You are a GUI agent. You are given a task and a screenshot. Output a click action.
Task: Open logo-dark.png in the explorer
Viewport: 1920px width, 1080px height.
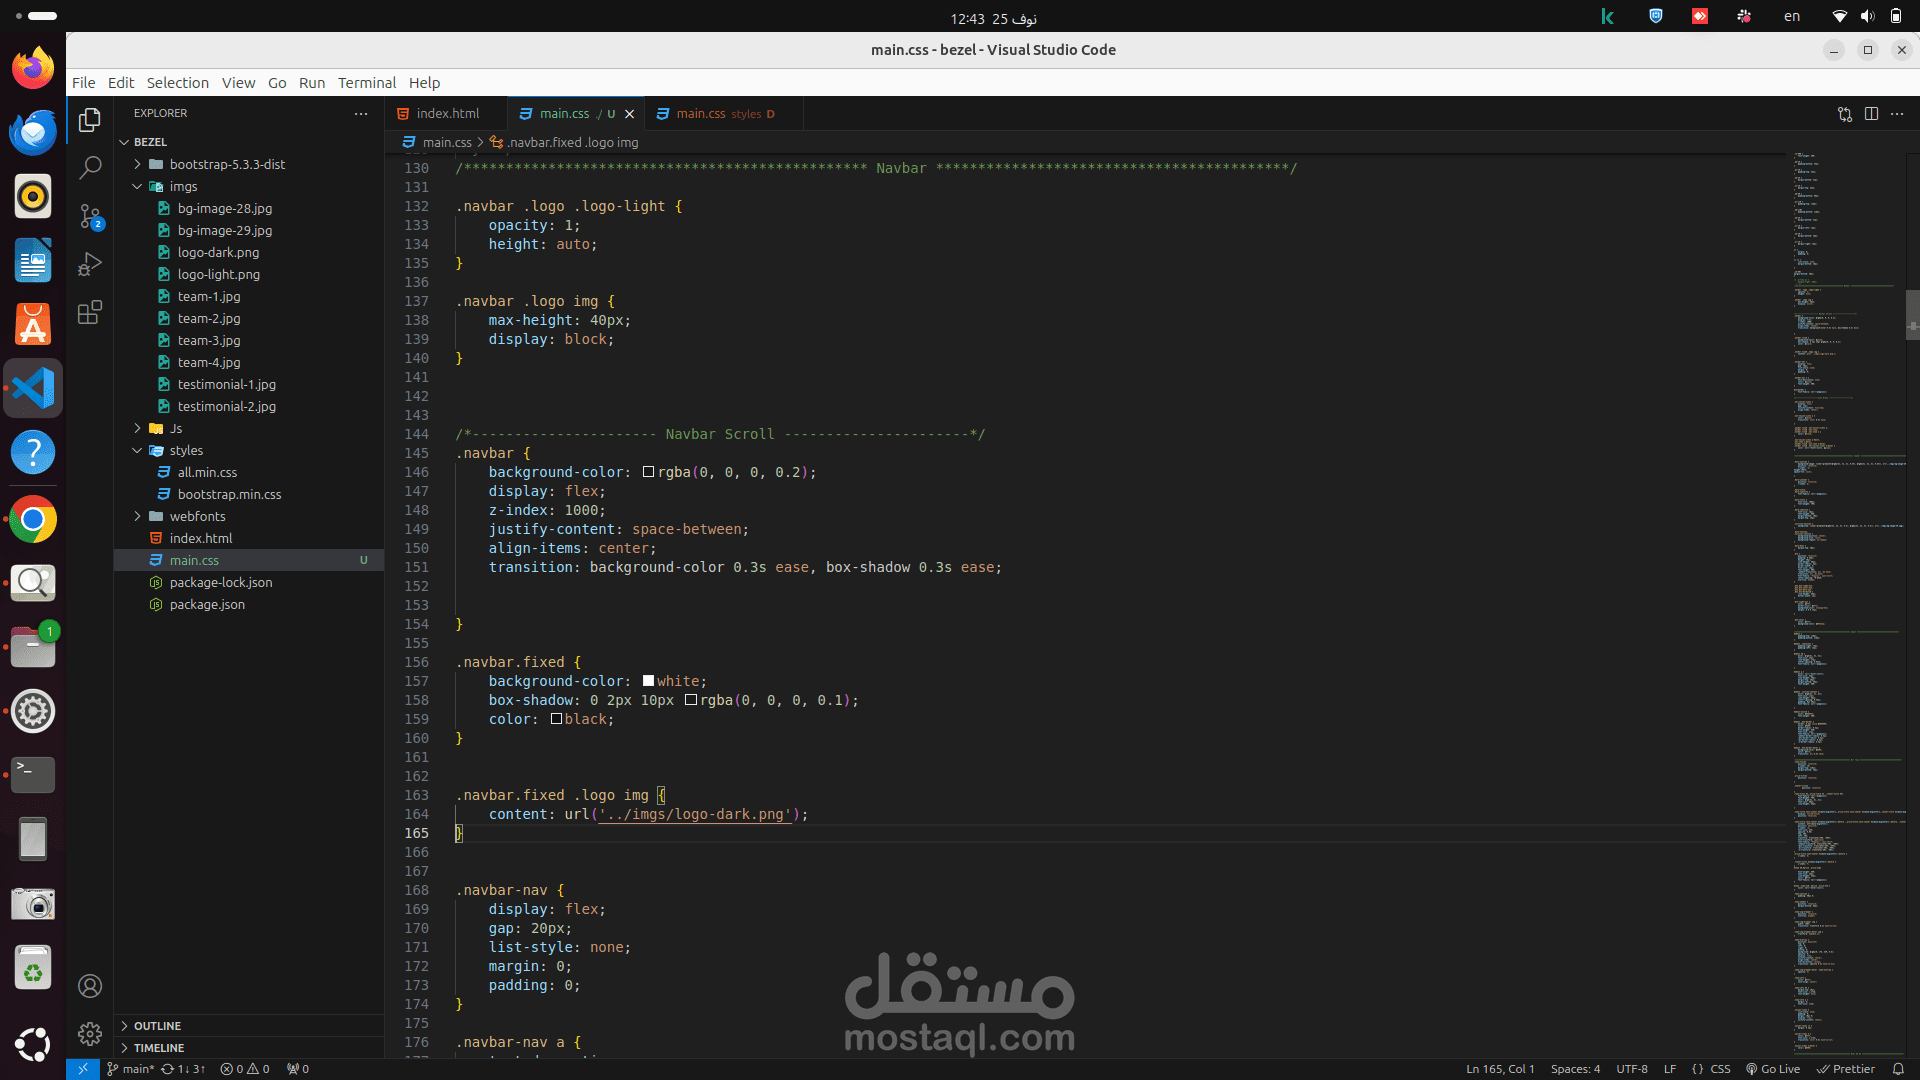[x=218, y=252]
